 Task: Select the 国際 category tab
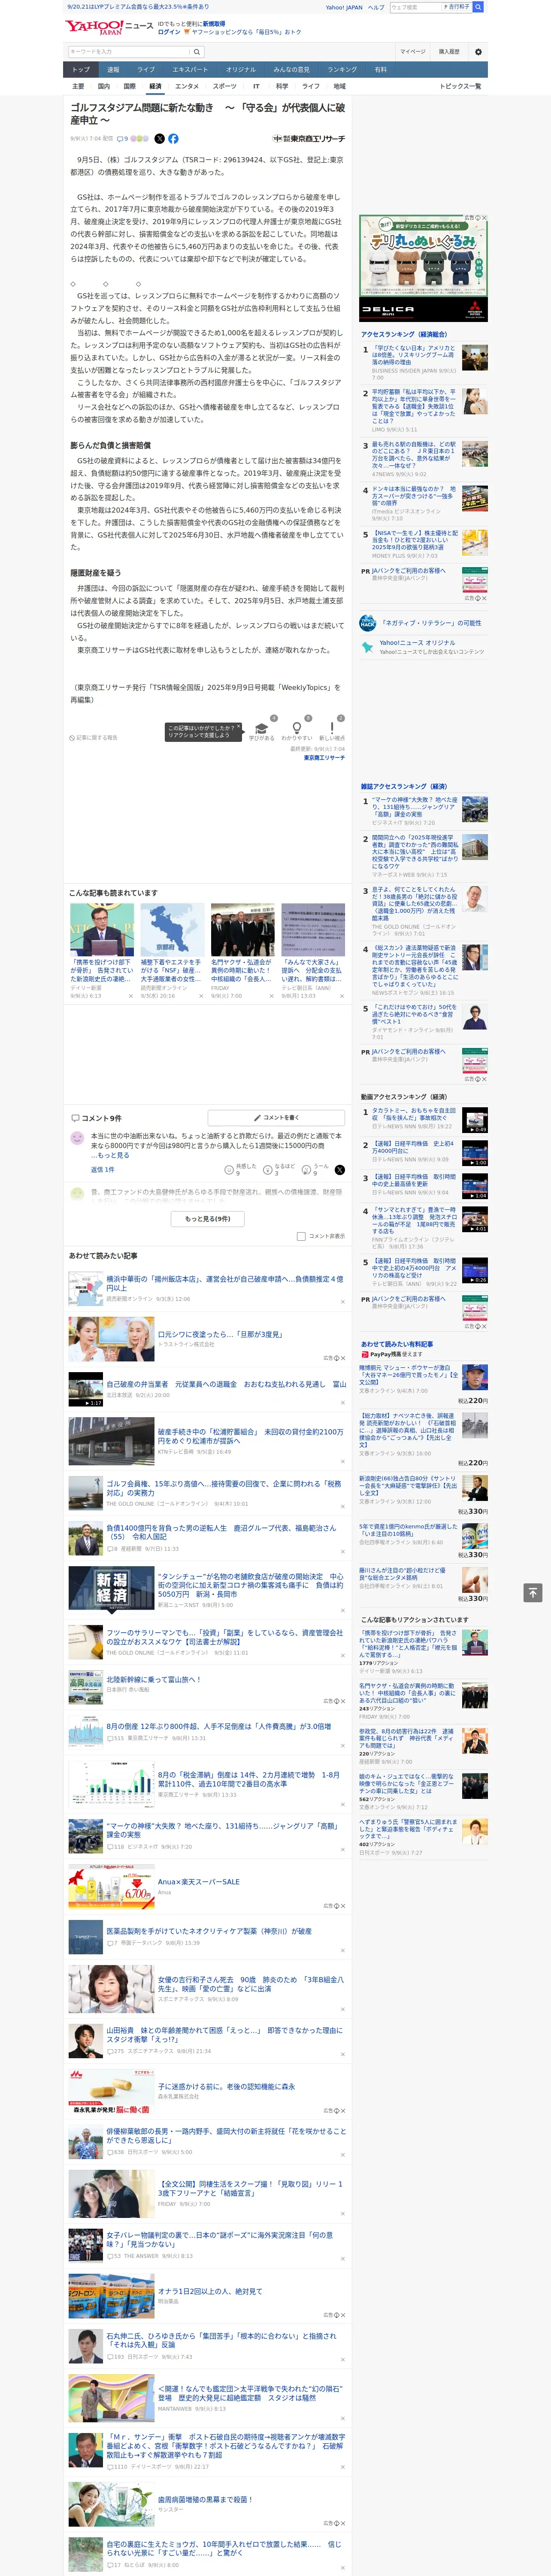pos(130,86)
